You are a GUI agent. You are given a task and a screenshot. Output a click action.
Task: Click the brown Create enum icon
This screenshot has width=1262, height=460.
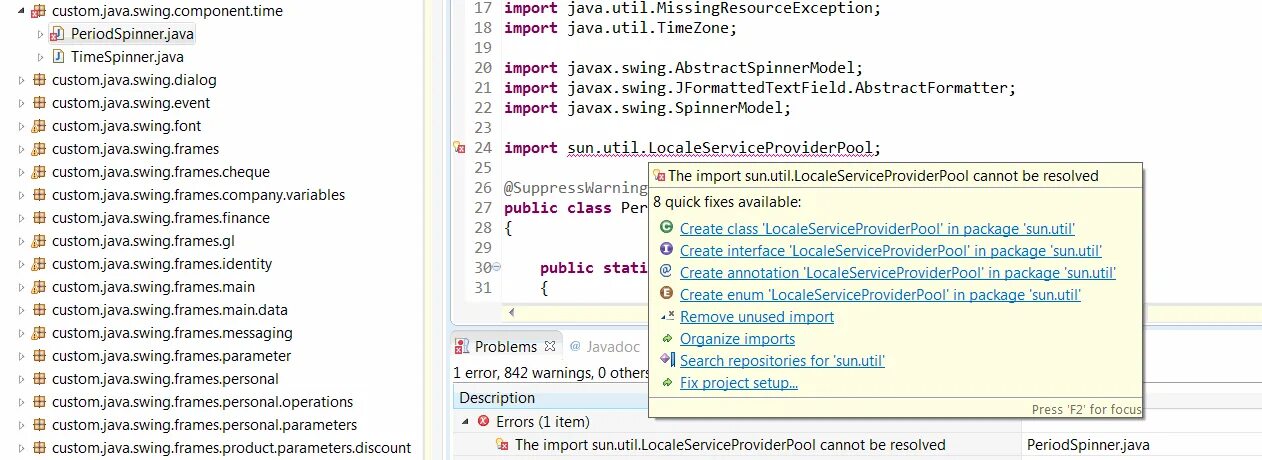[667, 294]
